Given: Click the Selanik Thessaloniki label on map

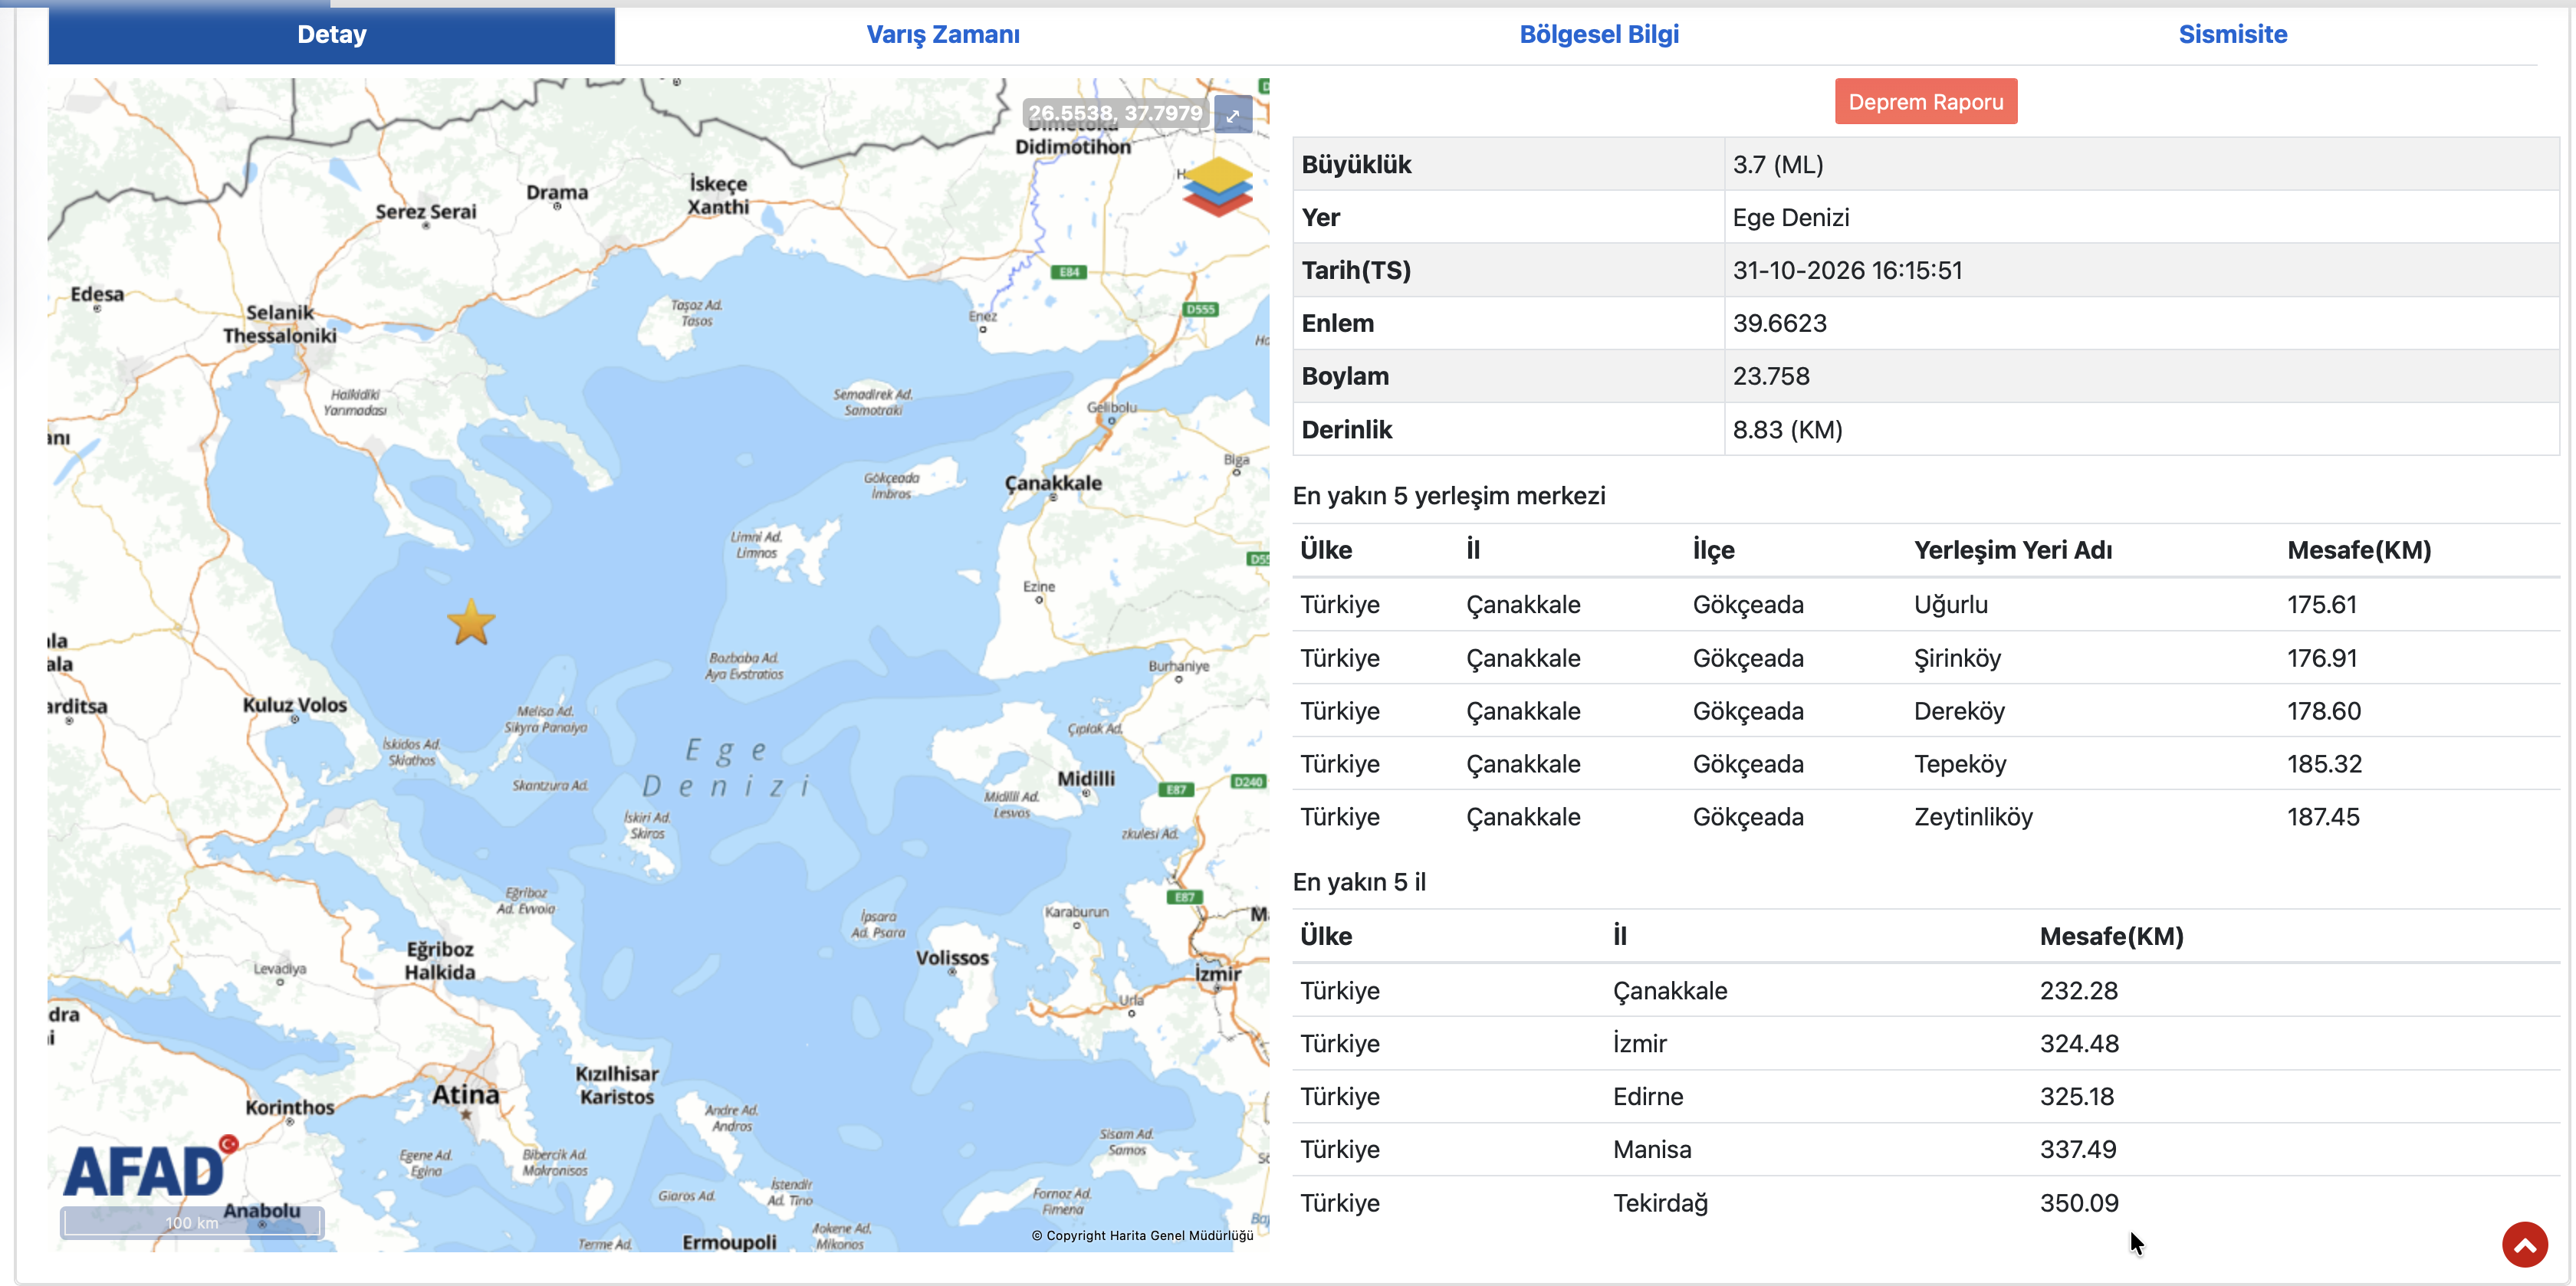Looking at the screenshot, I should [280, 324].
